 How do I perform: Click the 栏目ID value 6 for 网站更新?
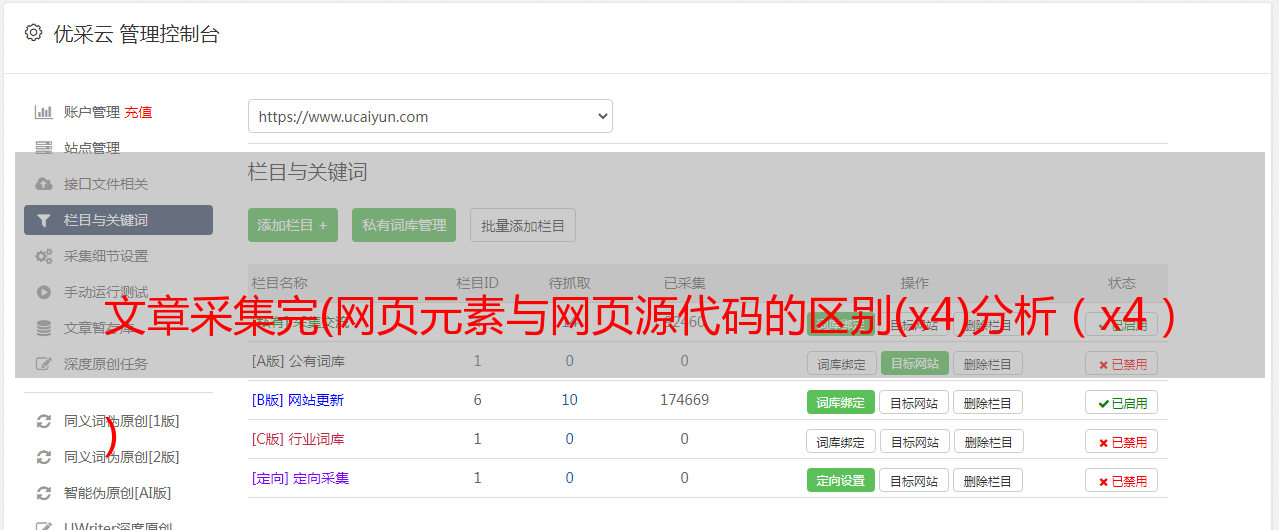pos(477,400)
